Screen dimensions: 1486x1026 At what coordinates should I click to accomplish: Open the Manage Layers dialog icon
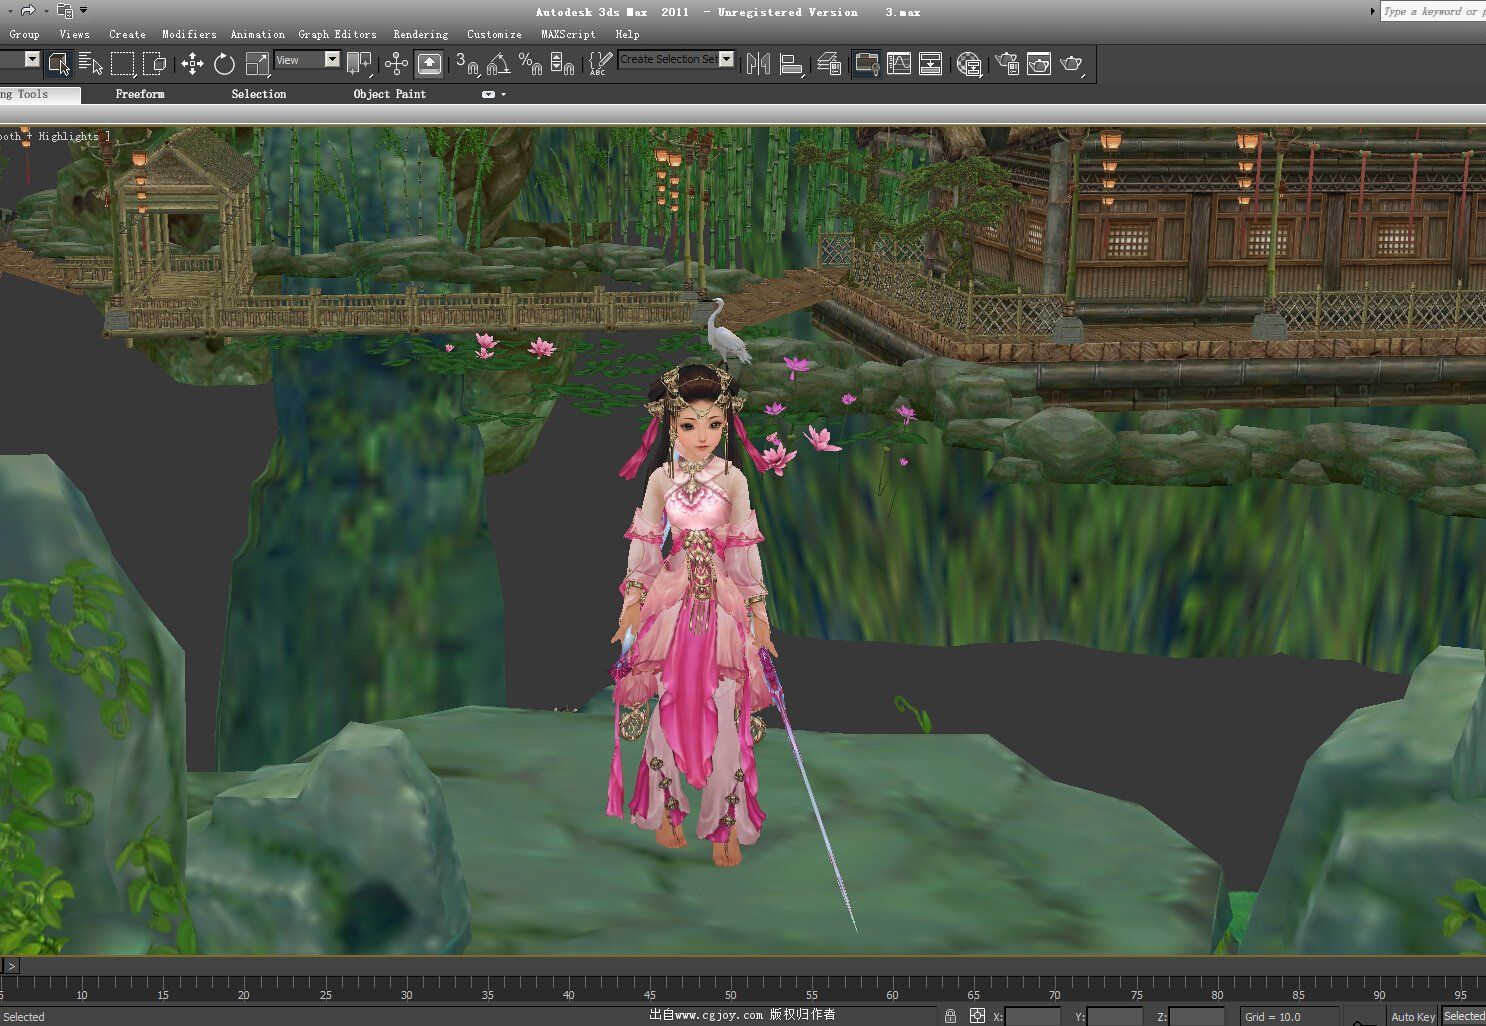[829, 64]
